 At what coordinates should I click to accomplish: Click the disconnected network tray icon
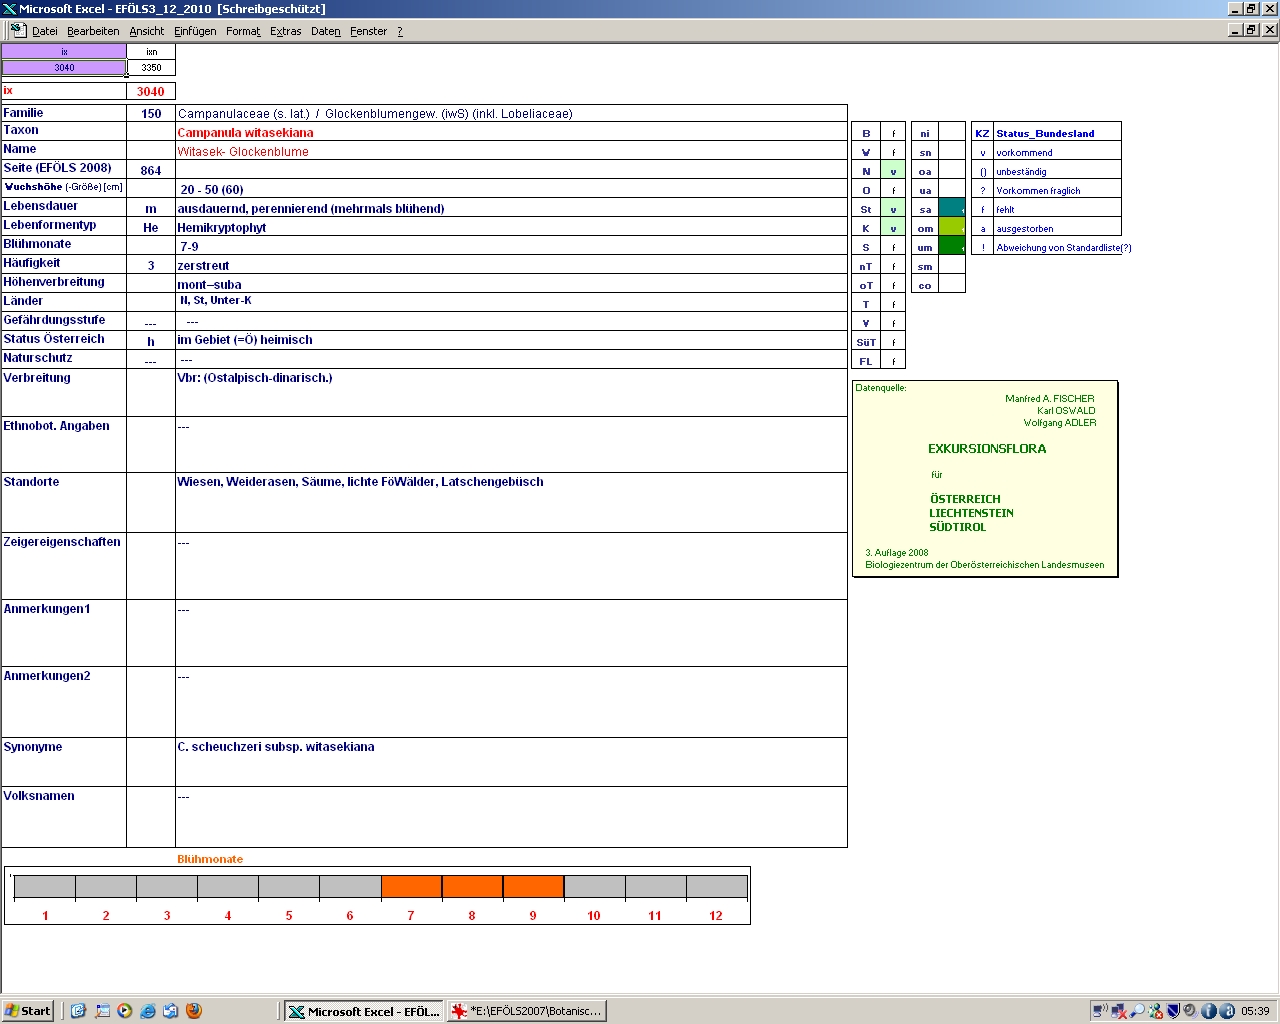point(1118,1011)
